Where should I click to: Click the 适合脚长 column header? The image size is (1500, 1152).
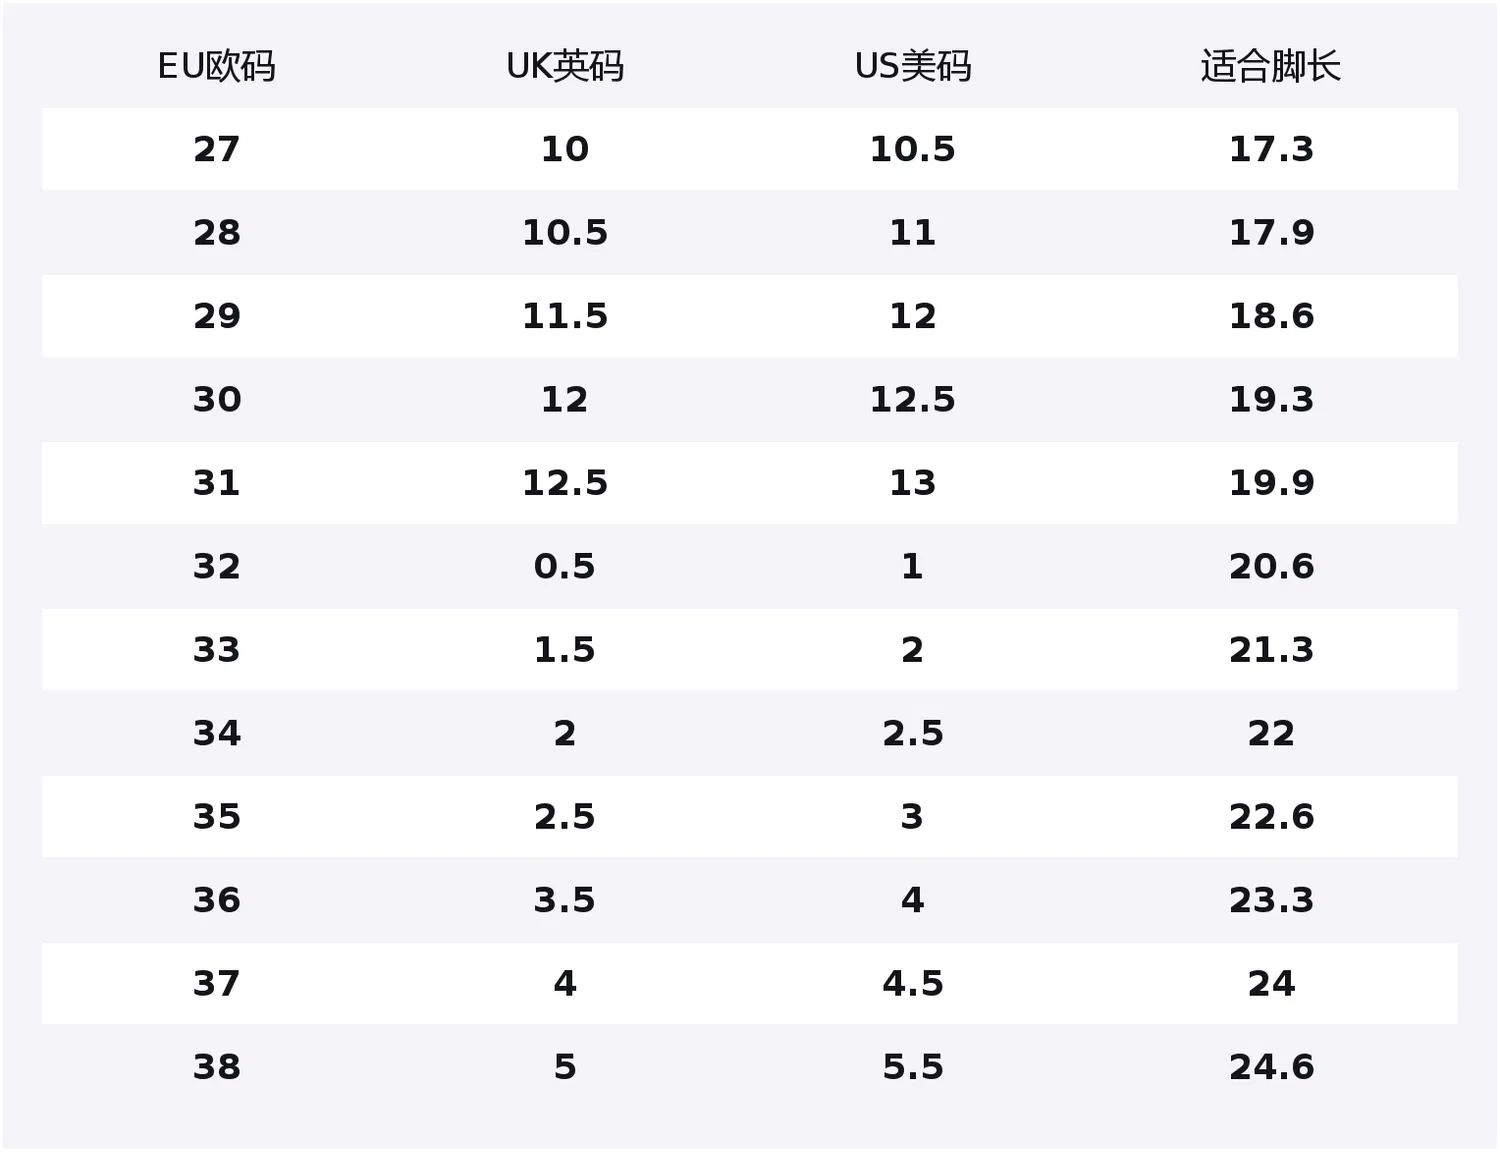coord(1271,66)
